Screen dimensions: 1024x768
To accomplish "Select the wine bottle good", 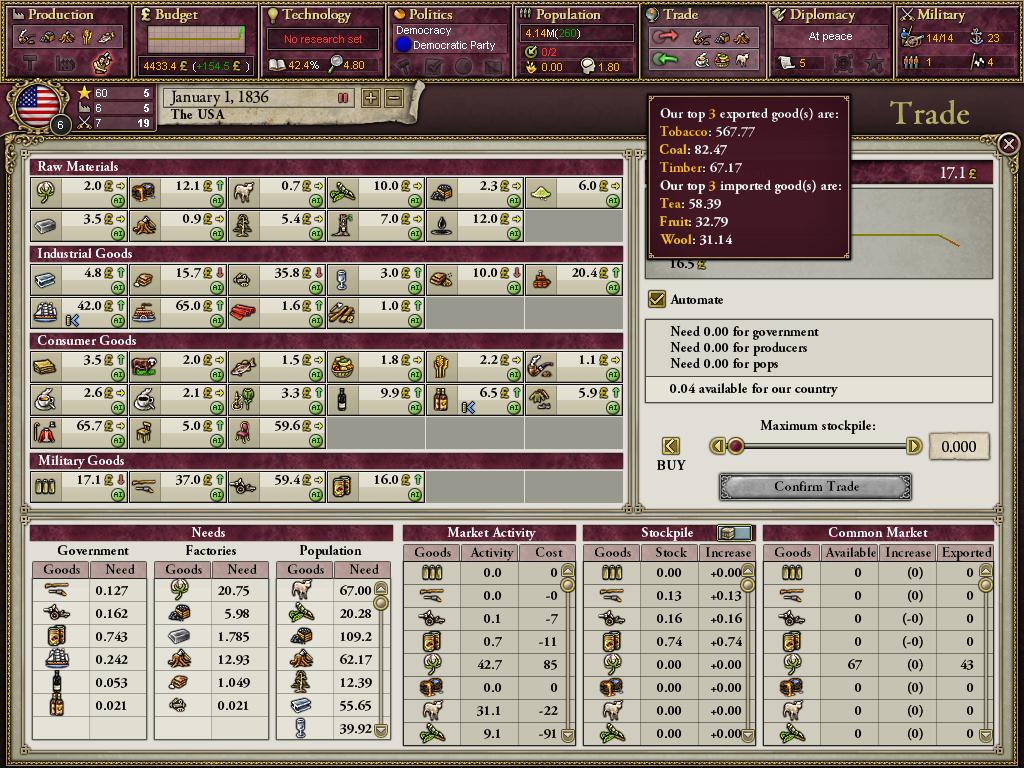I will tap(342, 400).
